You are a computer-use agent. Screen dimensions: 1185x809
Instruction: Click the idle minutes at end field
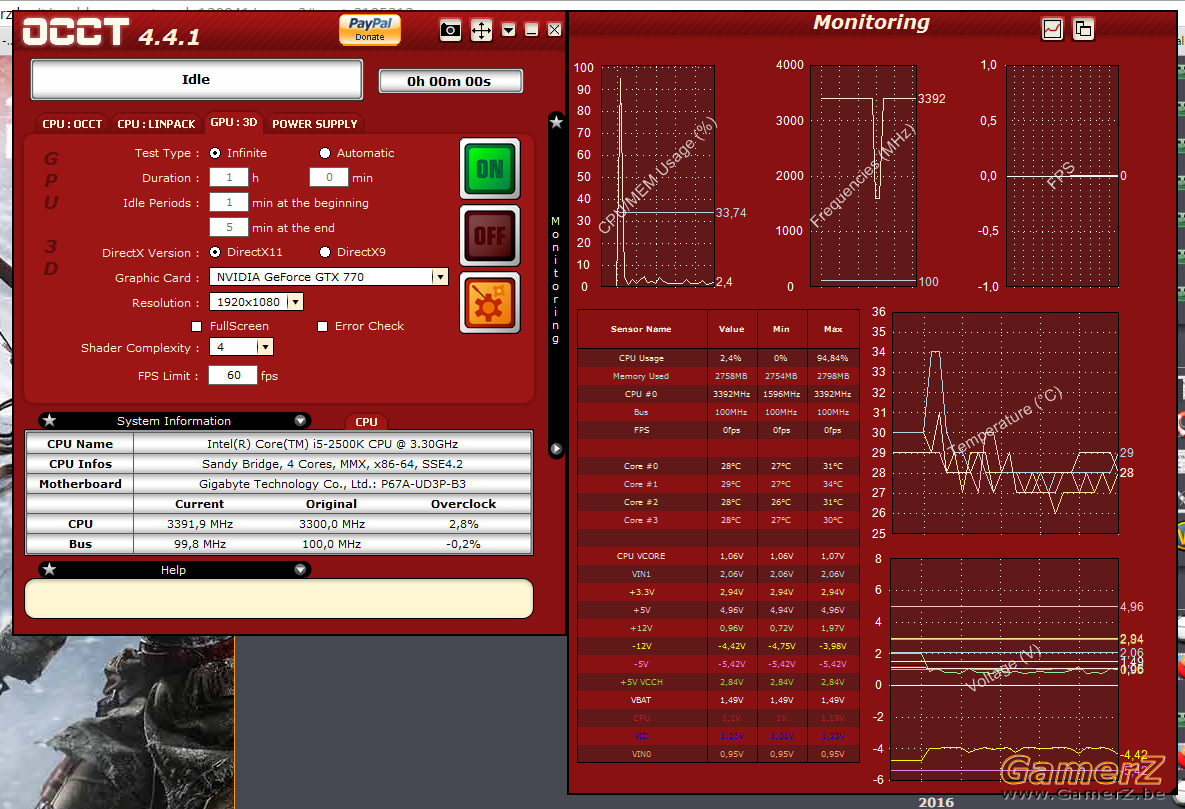pos(229,228)
